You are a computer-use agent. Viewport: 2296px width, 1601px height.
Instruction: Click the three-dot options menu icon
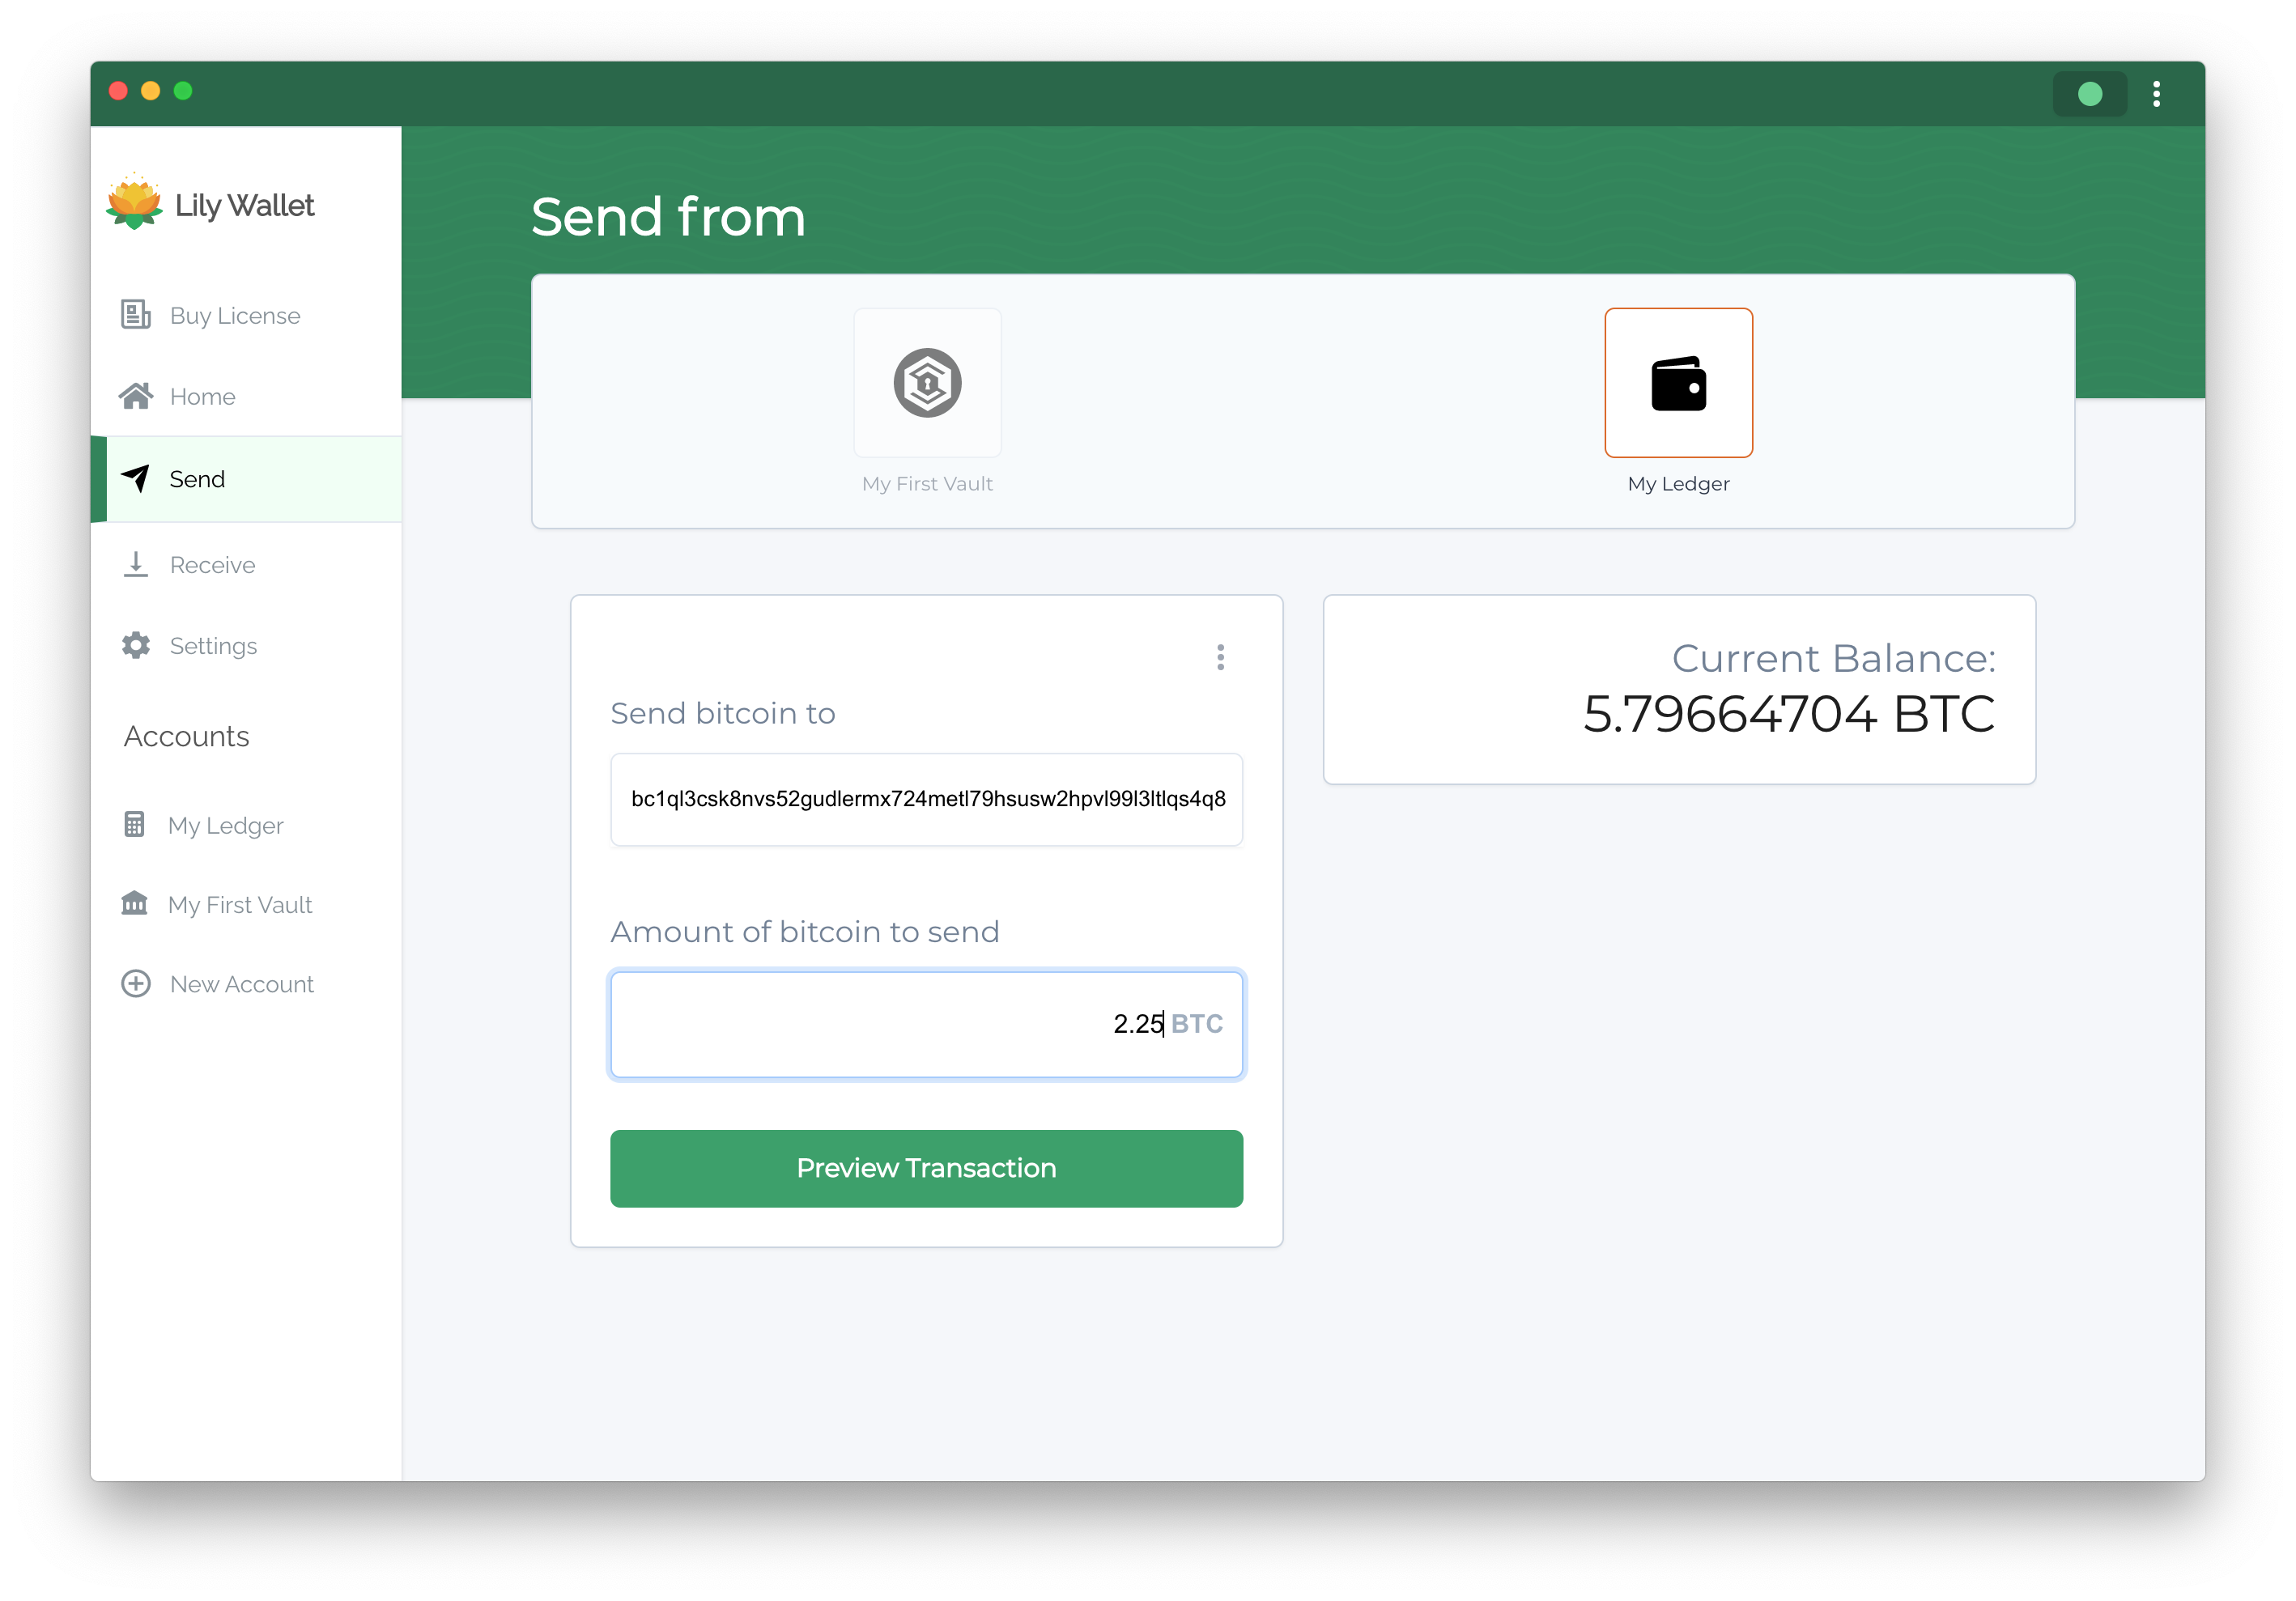click(x=1222, y=657)
